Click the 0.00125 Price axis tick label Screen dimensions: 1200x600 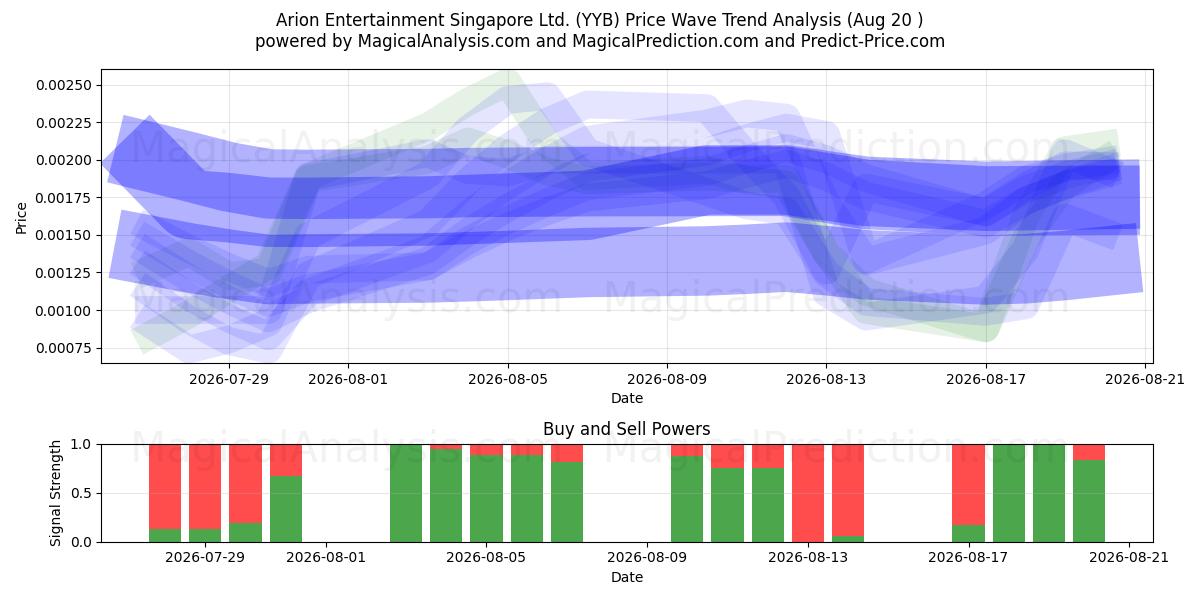(64, 273)
